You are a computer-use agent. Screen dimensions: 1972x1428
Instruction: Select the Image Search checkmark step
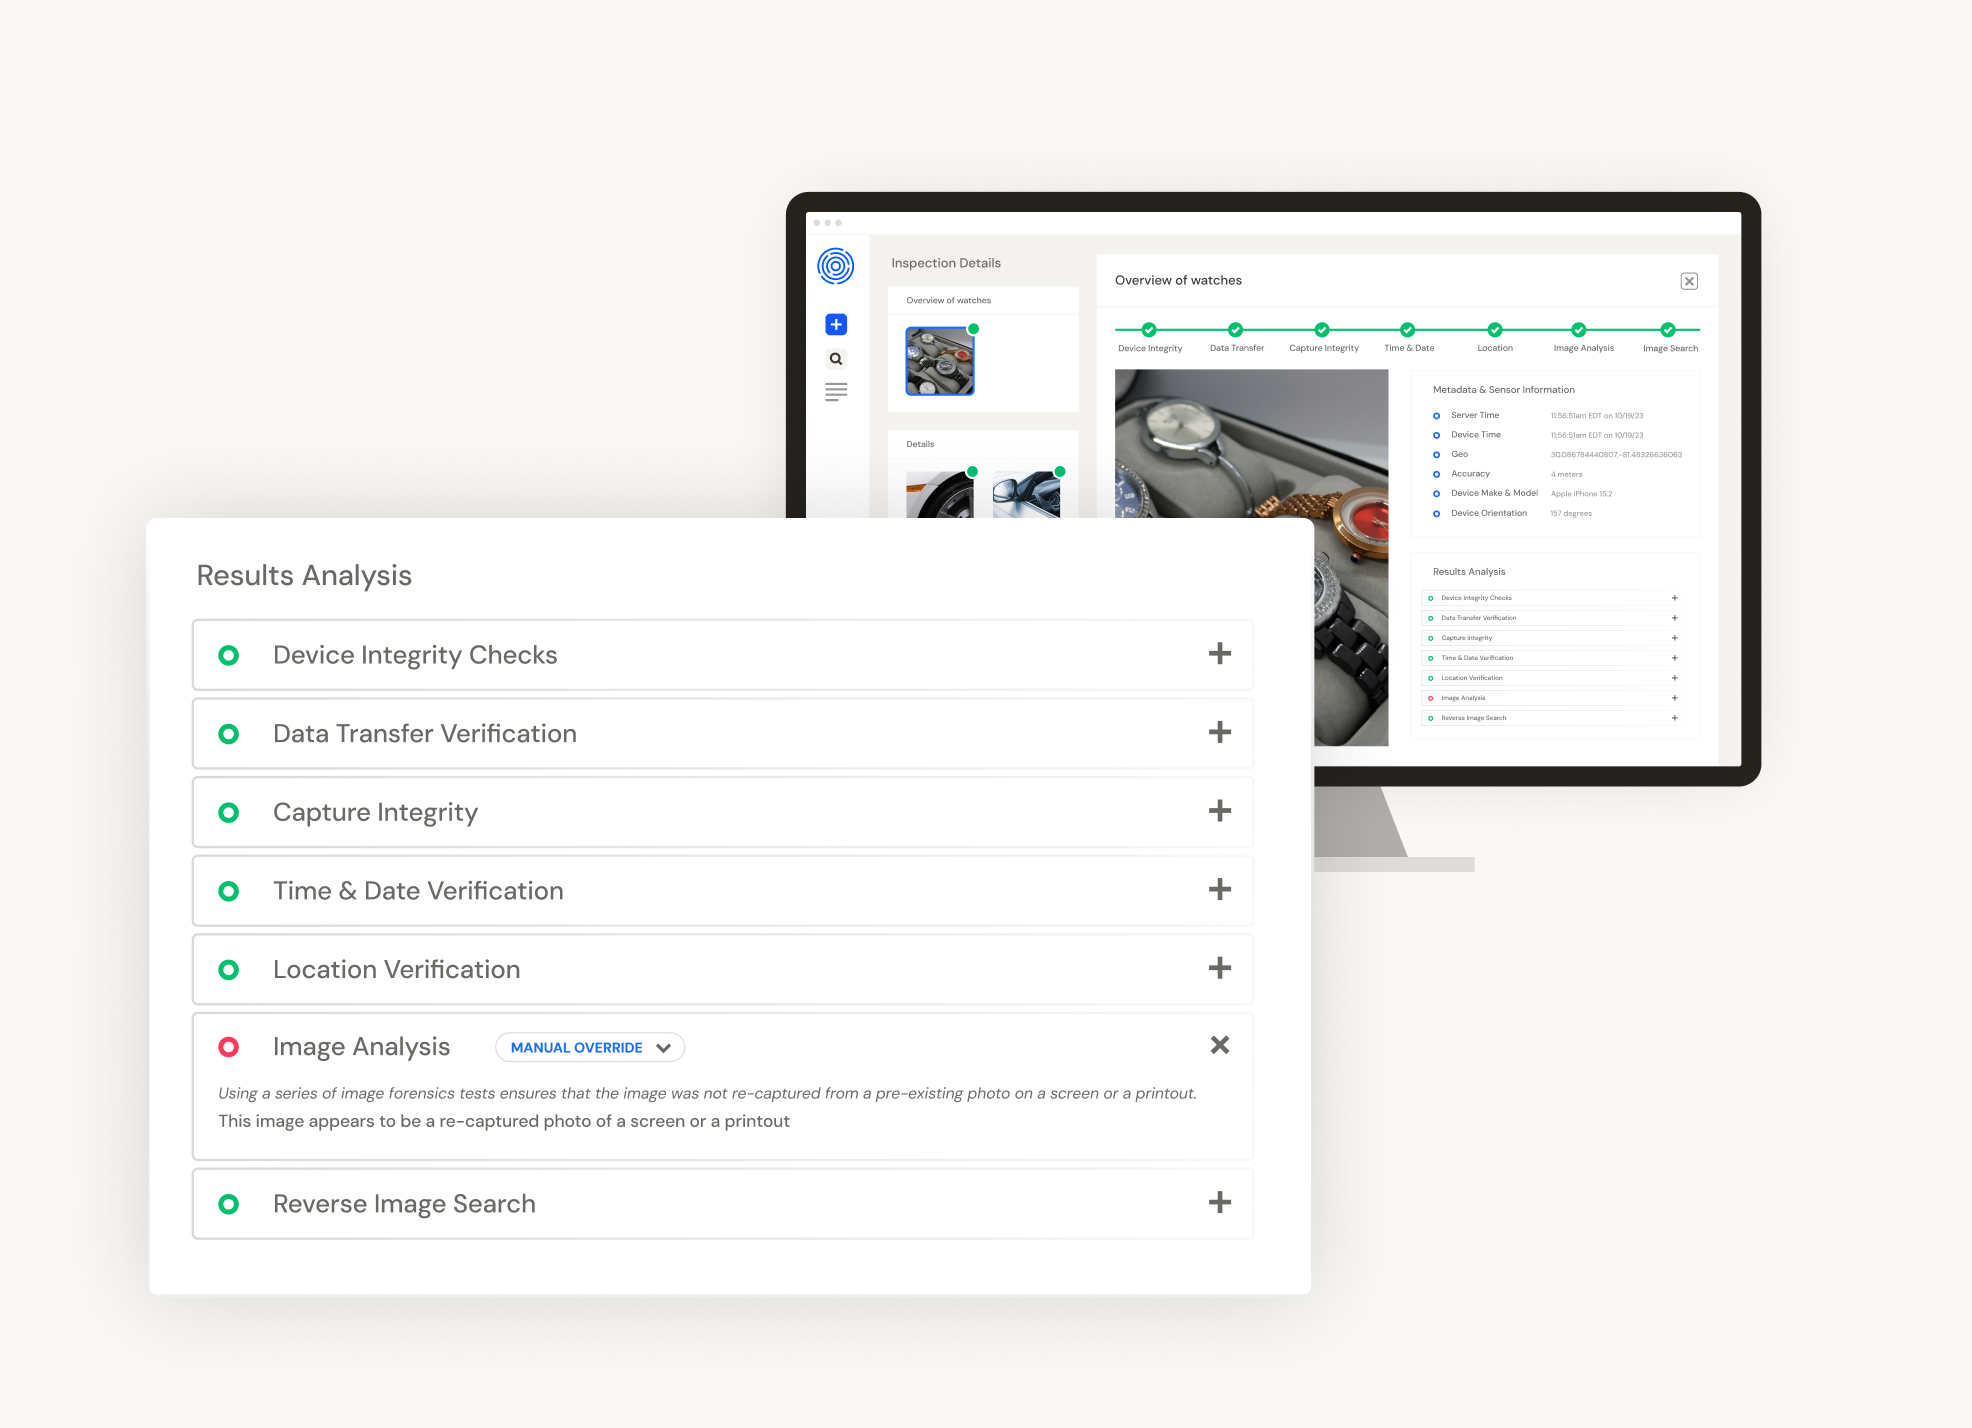point(1668,330)
